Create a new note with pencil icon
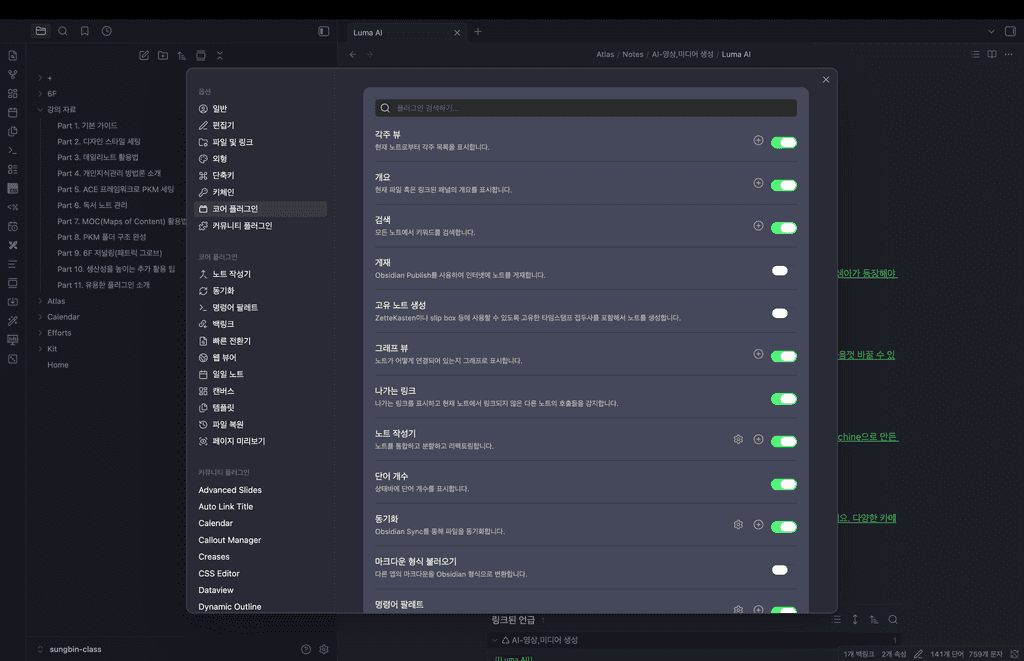This screenshot has width=1024, height=661. pyautogui.click(x=144, y=56)
